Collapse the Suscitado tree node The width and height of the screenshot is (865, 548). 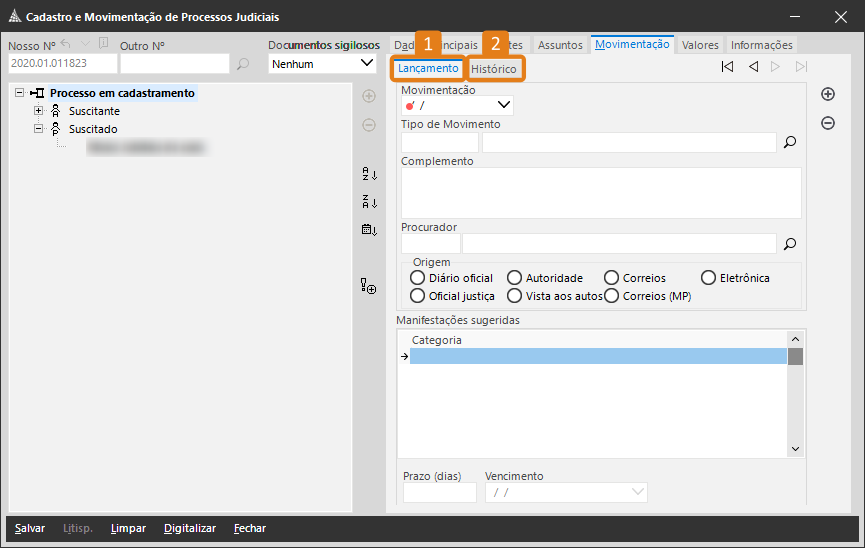point(38,129)
